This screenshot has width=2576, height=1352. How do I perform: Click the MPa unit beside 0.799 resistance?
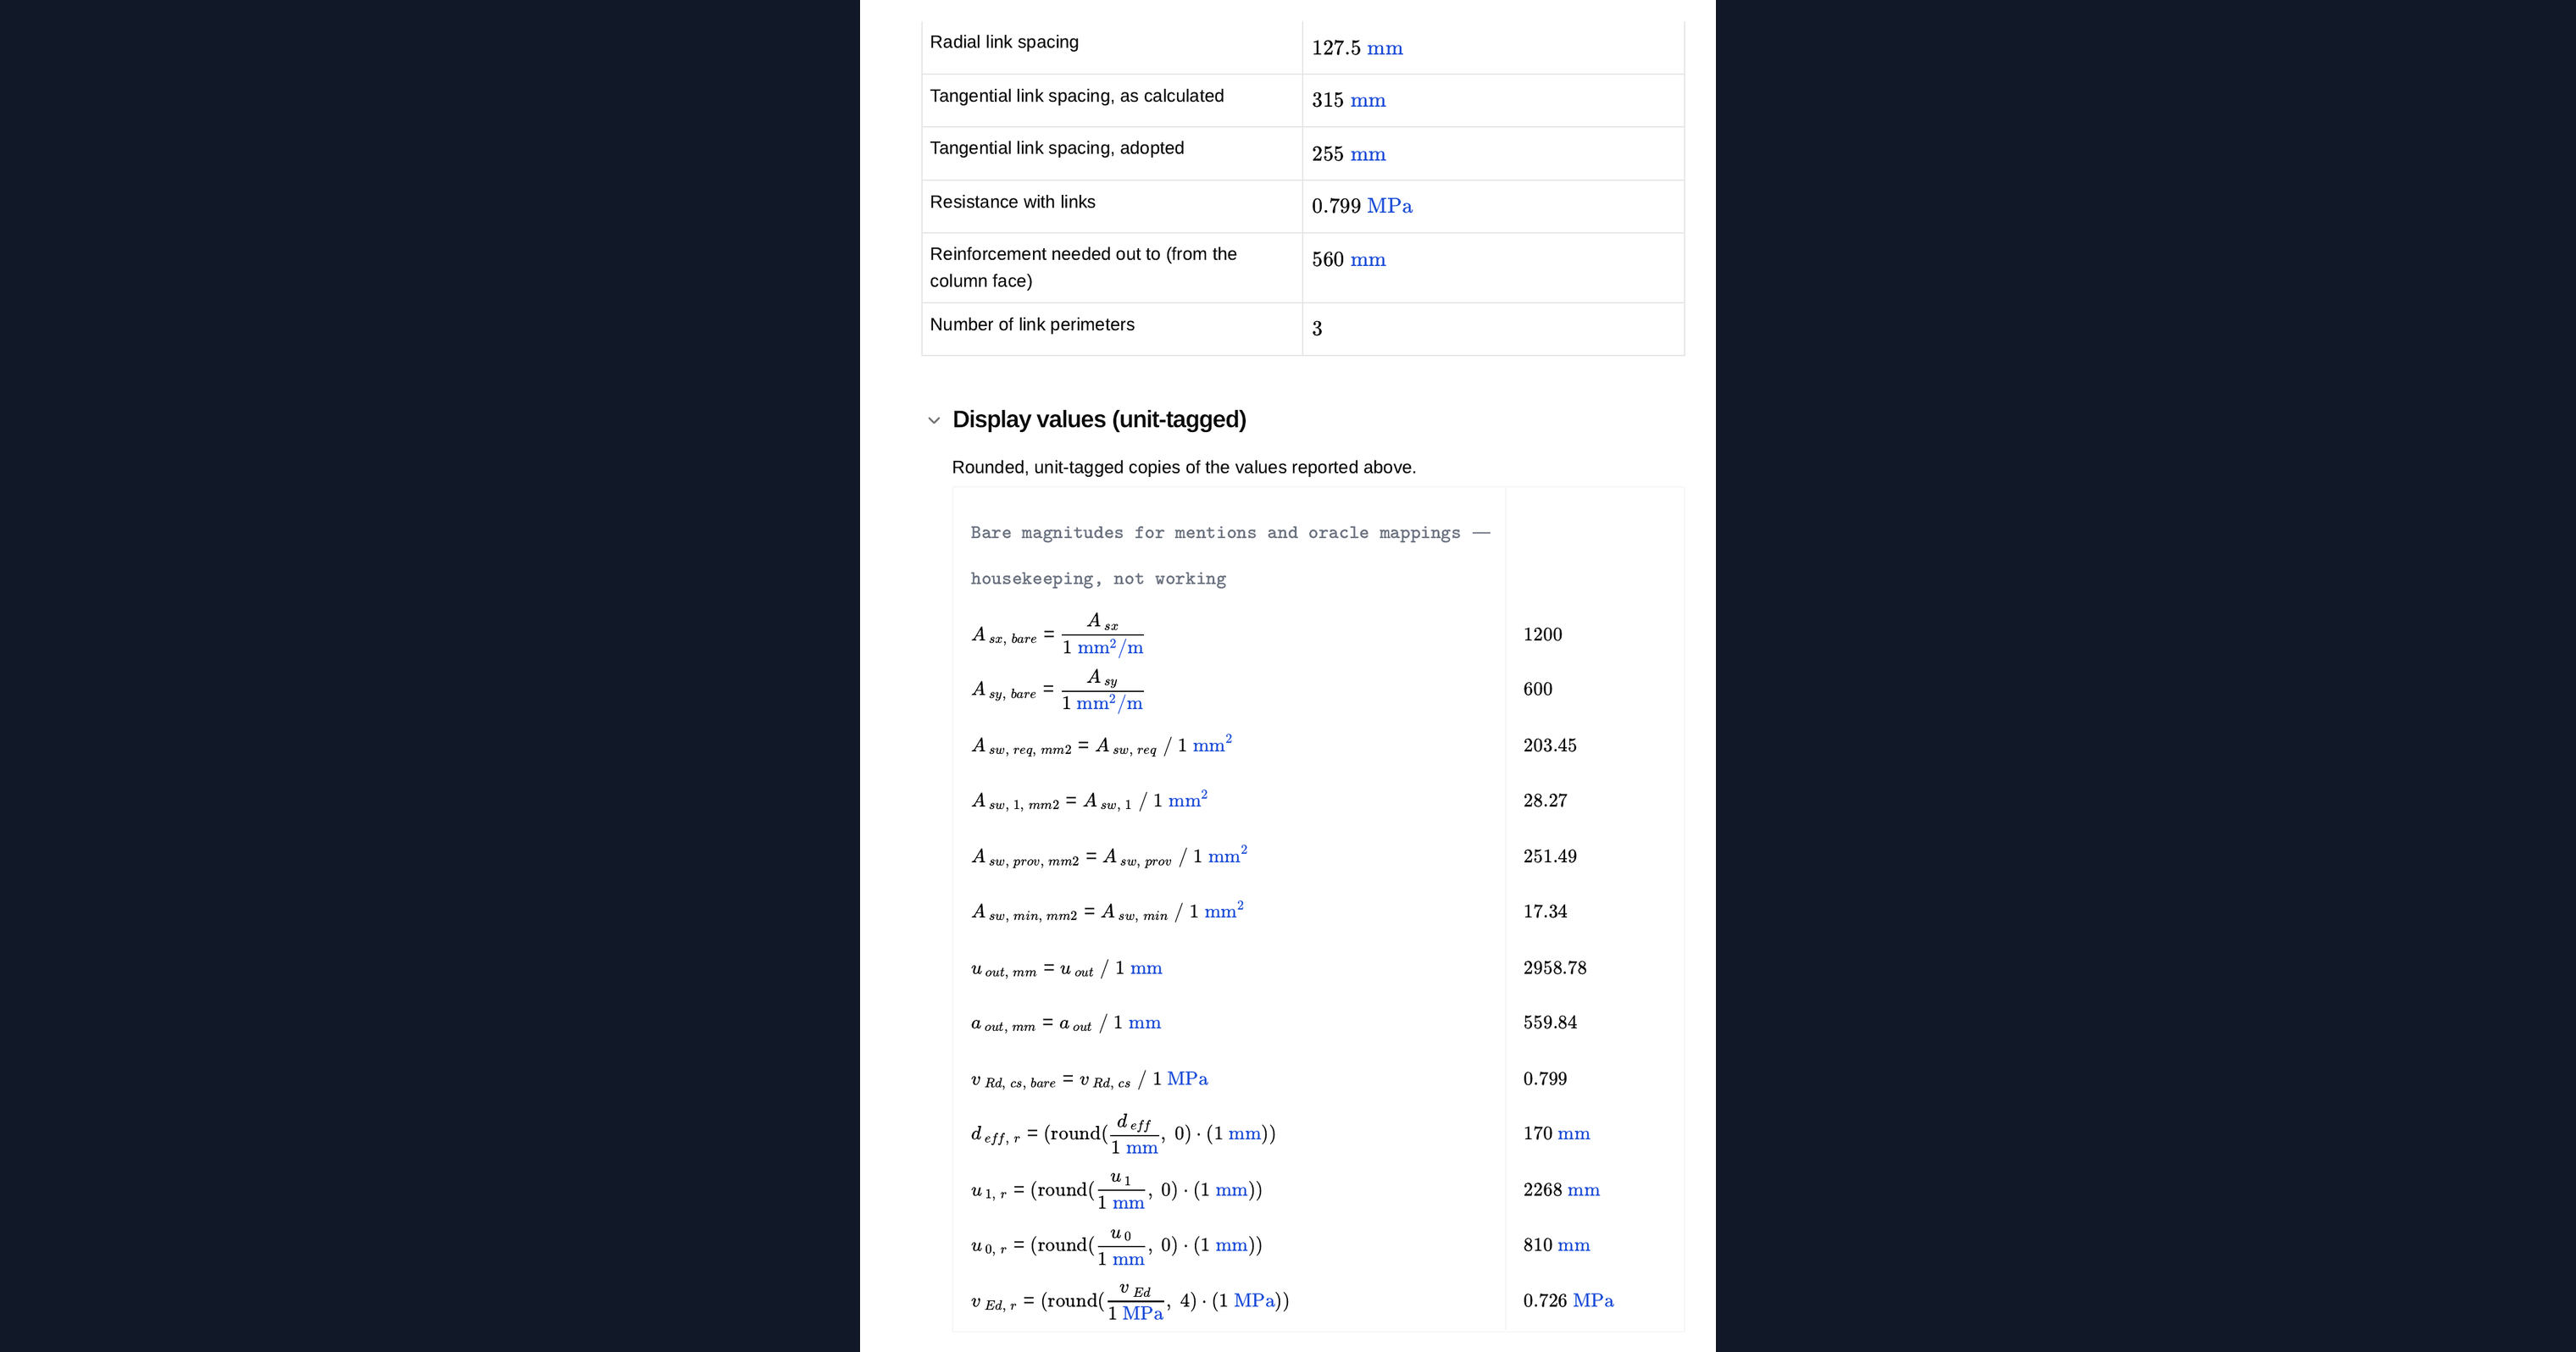(x=1390, y=206)
